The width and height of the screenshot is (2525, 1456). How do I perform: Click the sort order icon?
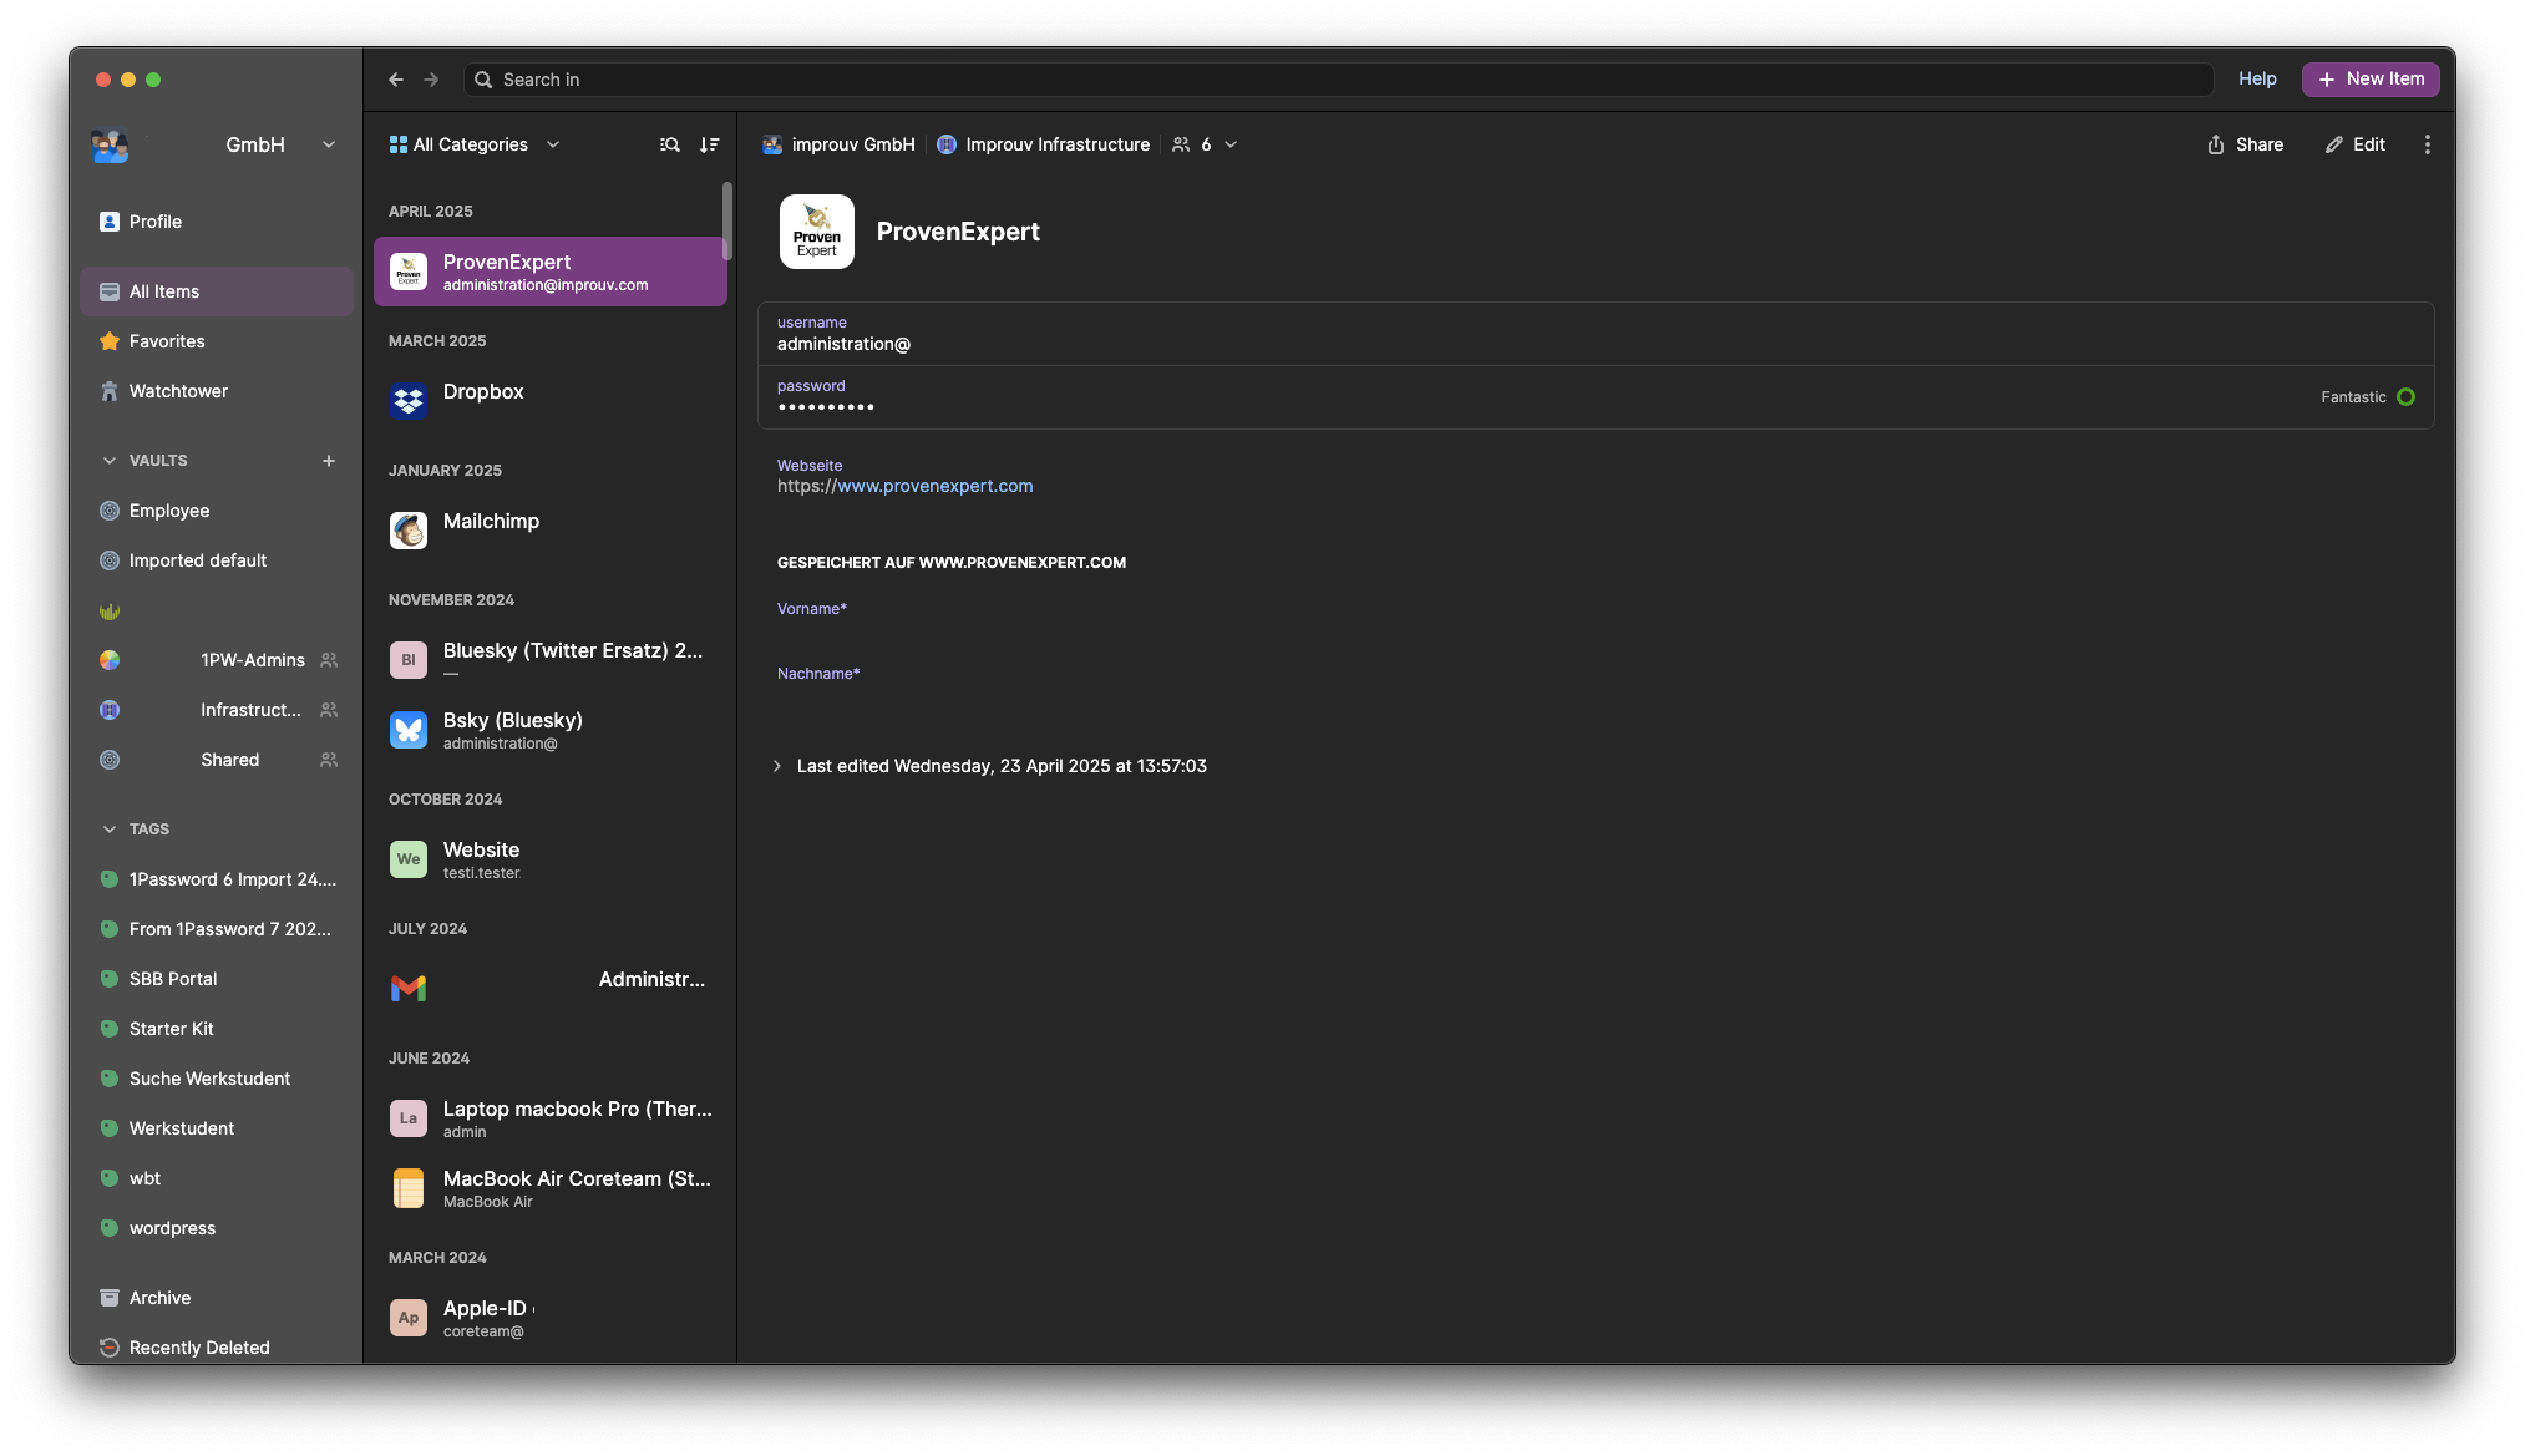[709, 145]
